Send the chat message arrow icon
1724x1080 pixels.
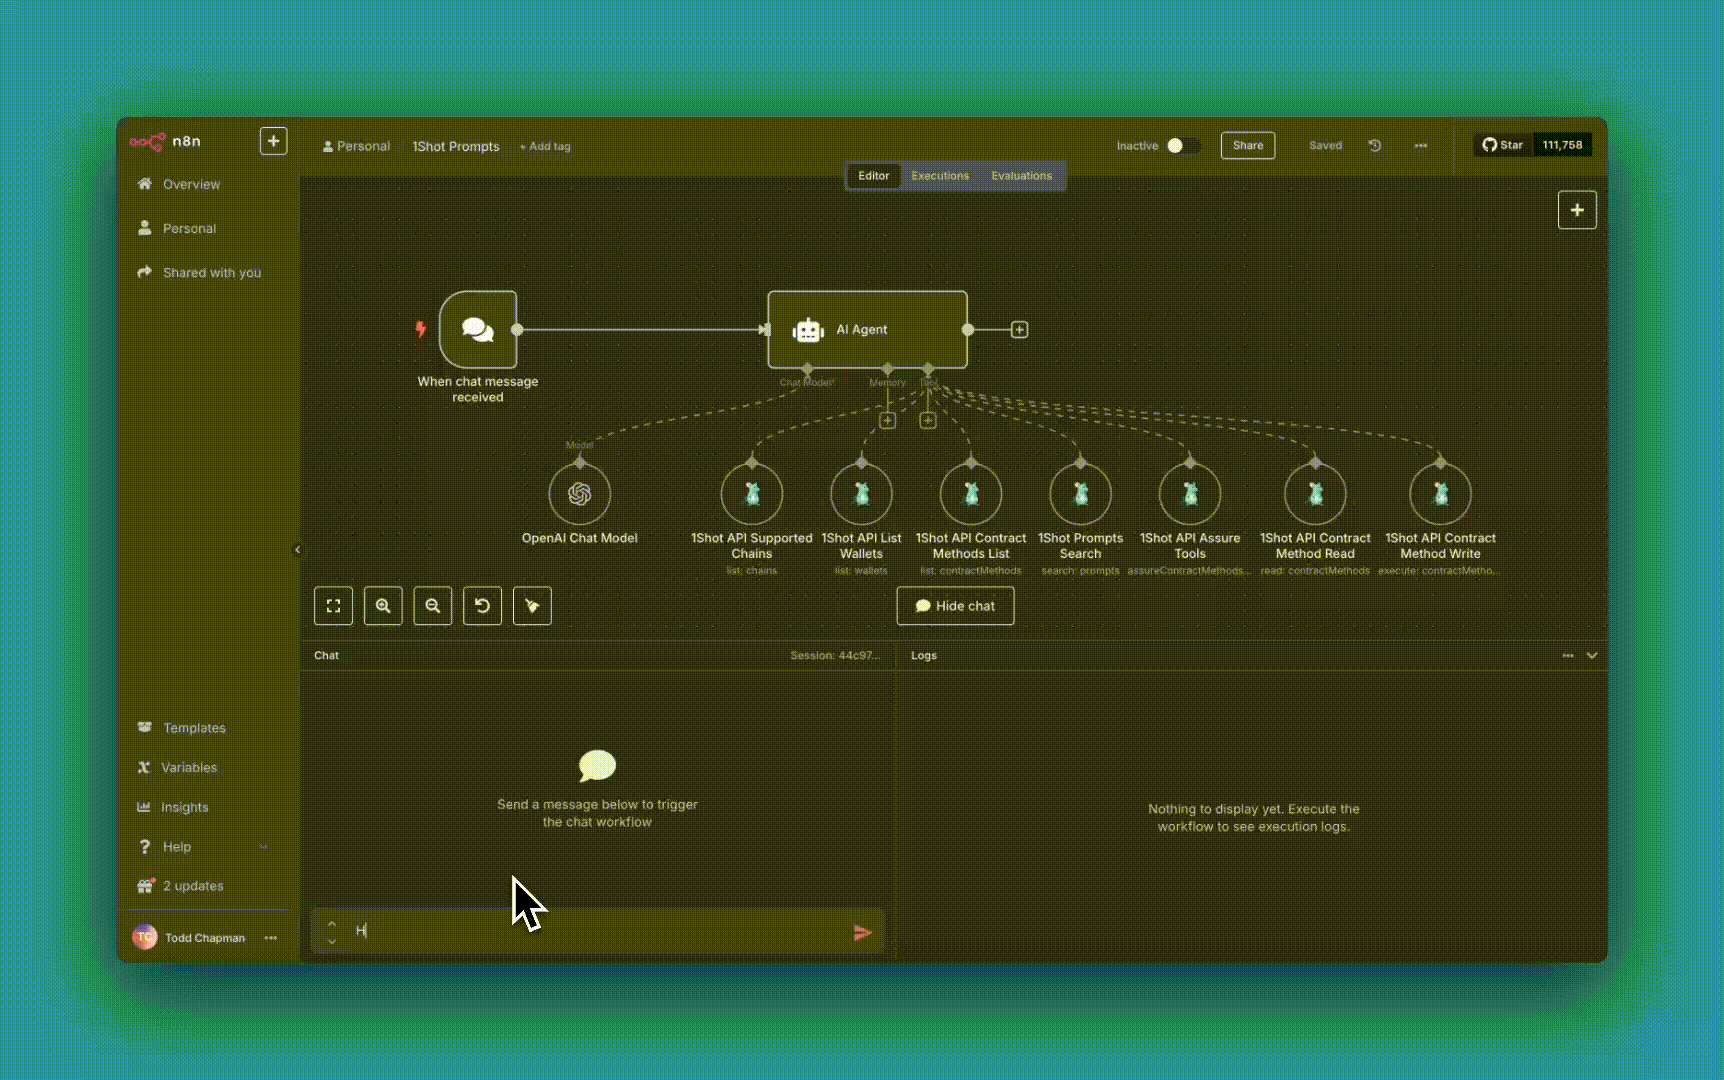(862, 933)
